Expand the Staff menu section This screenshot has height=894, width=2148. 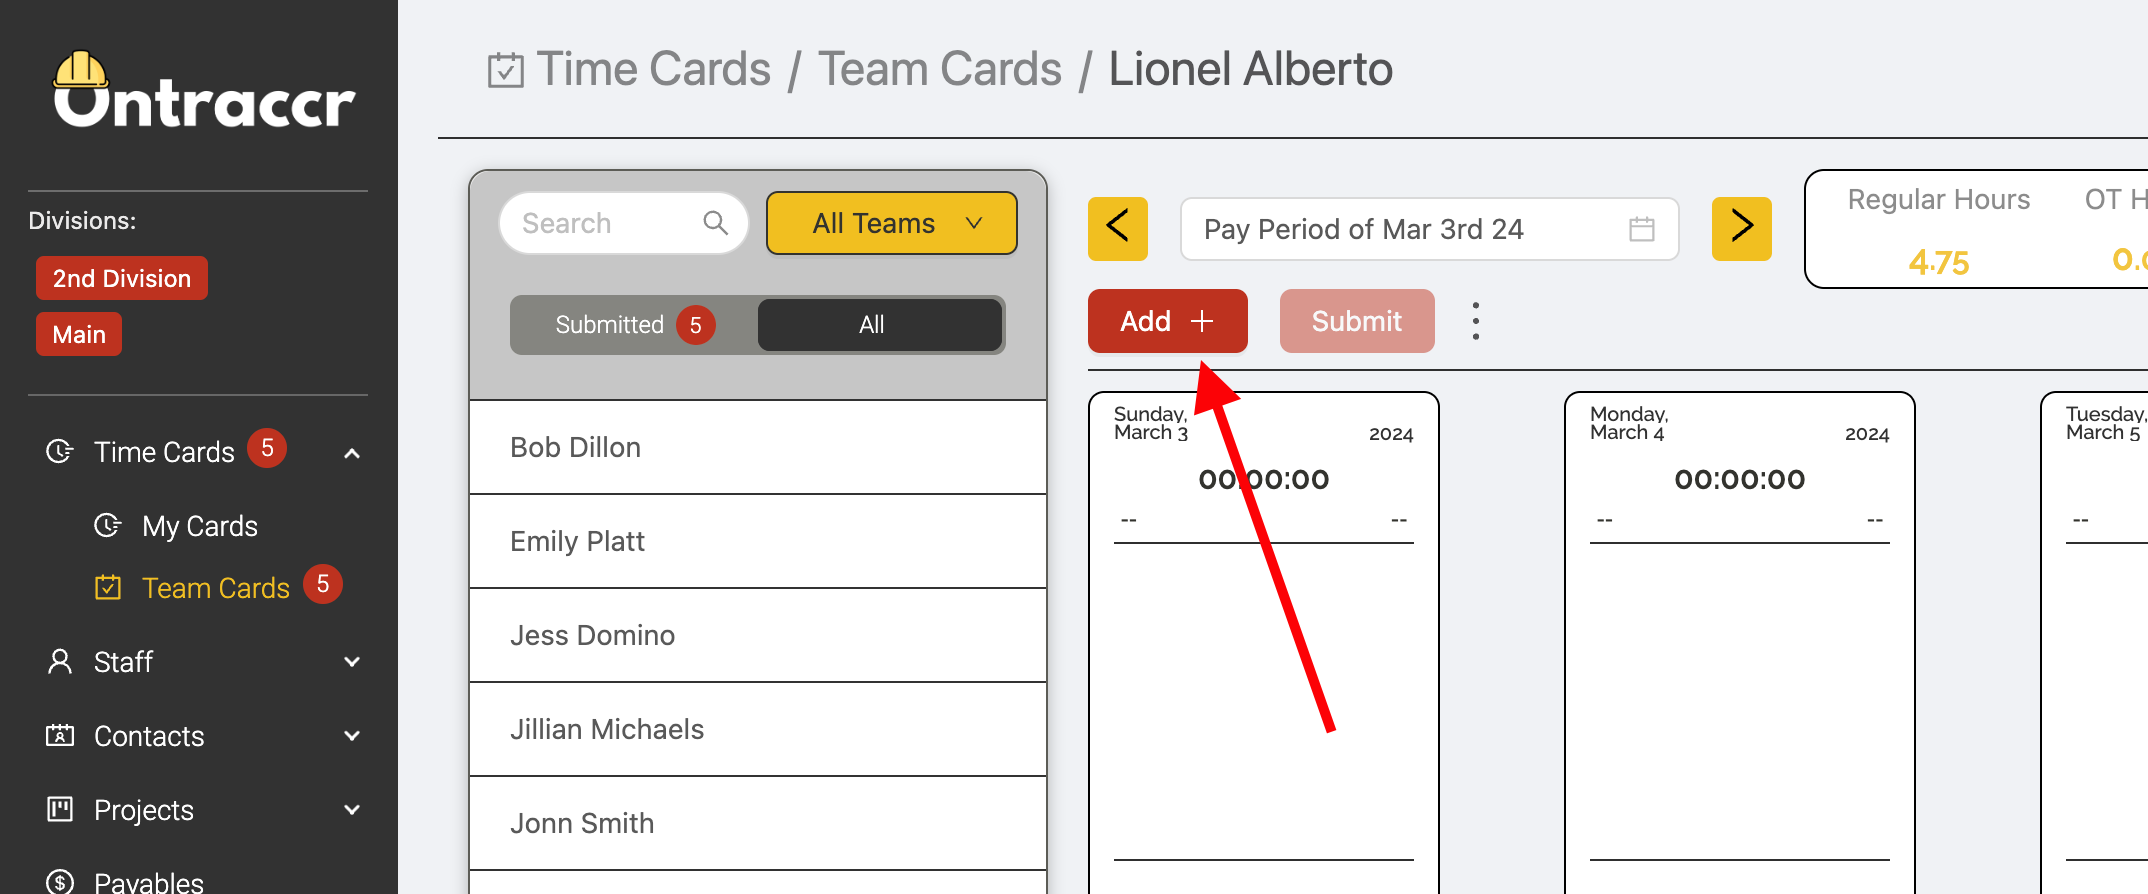(351, 662)
